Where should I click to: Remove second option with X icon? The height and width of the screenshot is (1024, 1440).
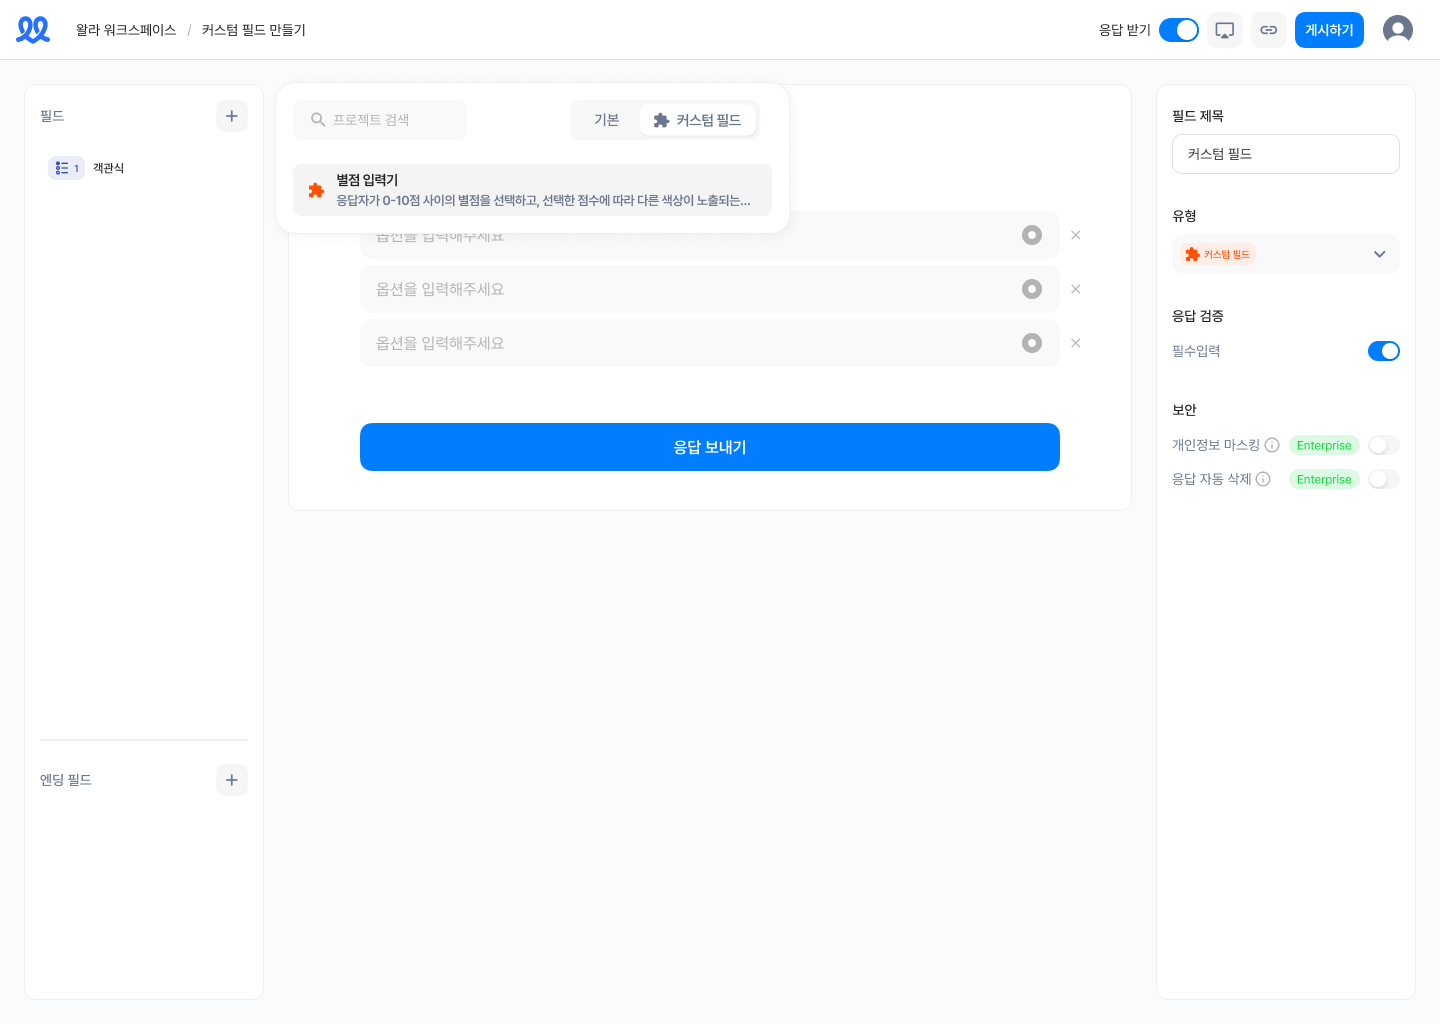(x=1076, y=289)
